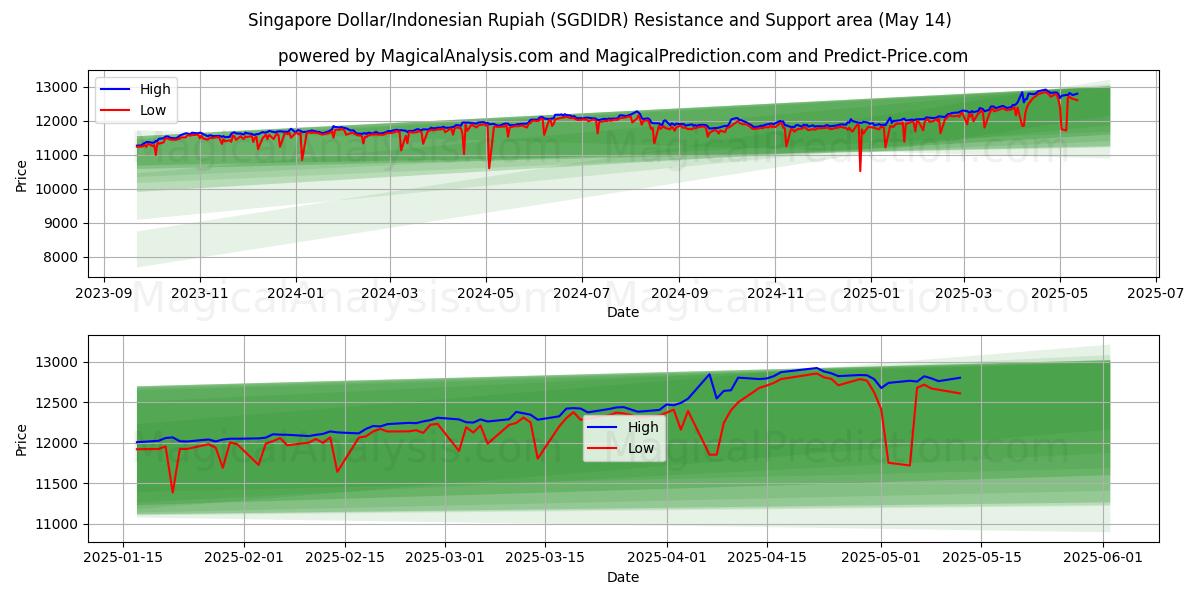Click the bottom chart 'Price' axis label
Screen dimensions: 1200x600
[x=22, y=439]
